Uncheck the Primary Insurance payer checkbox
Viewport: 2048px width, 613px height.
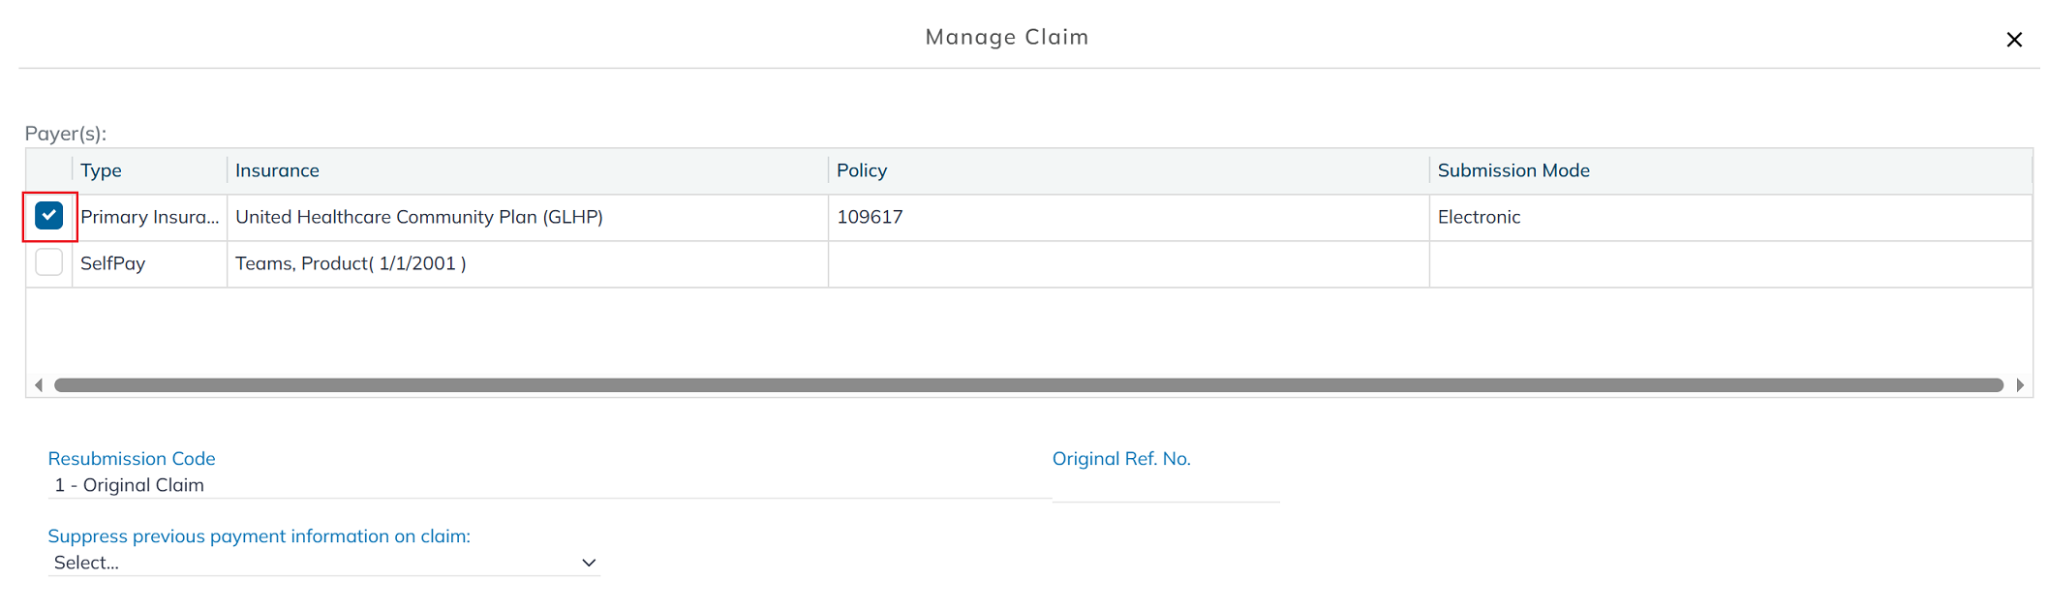coord(49,216)
